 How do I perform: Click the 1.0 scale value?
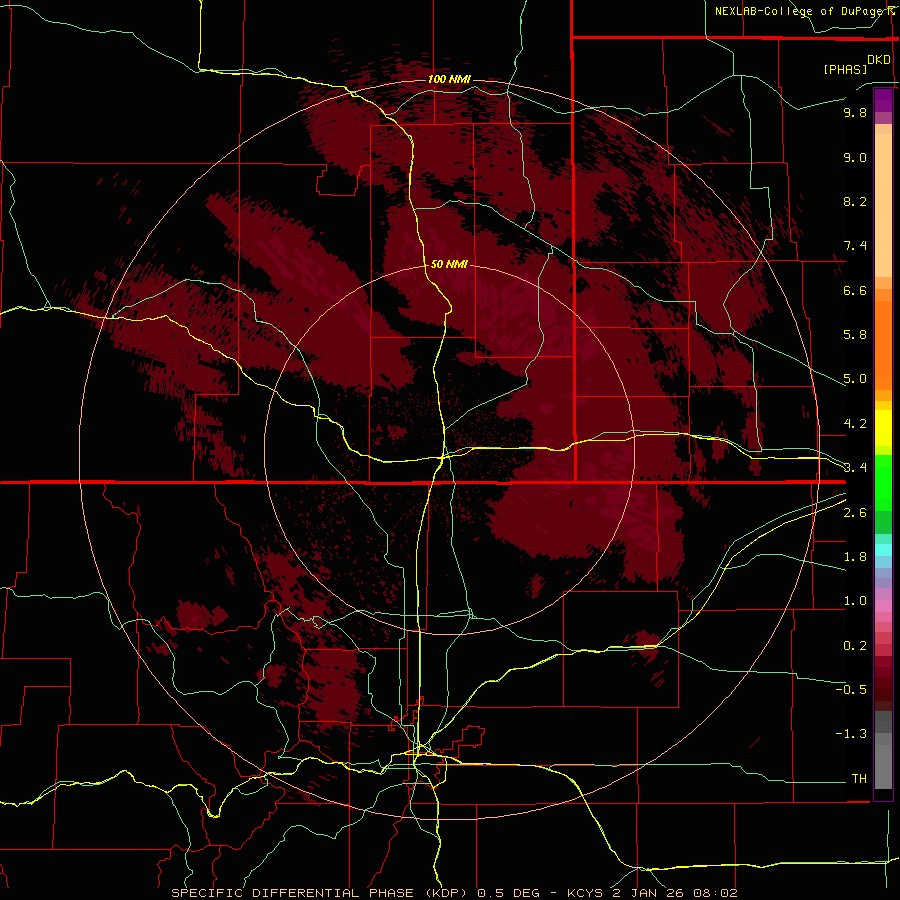tap(855, 601)
